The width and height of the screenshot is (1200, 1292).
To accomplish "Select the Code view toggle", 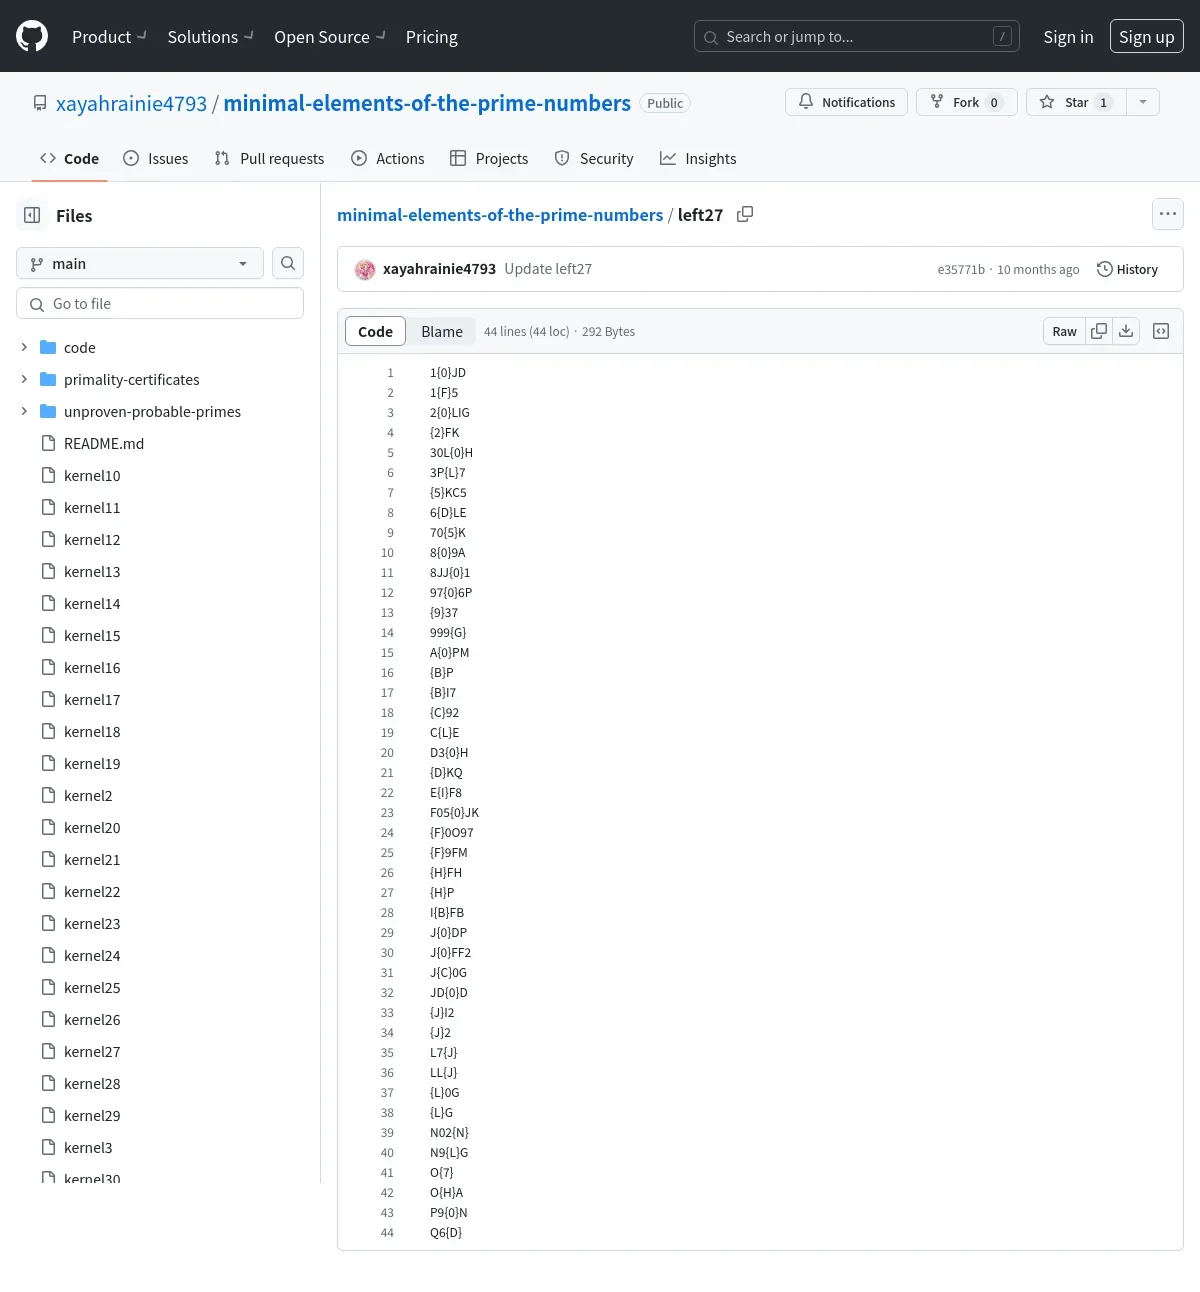I will (375, 331).
